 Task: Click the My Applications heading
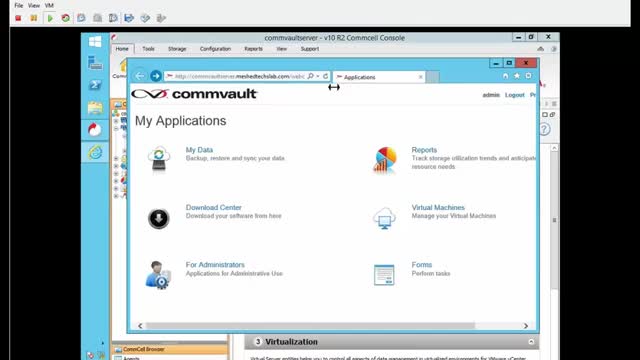click(180, 121)
